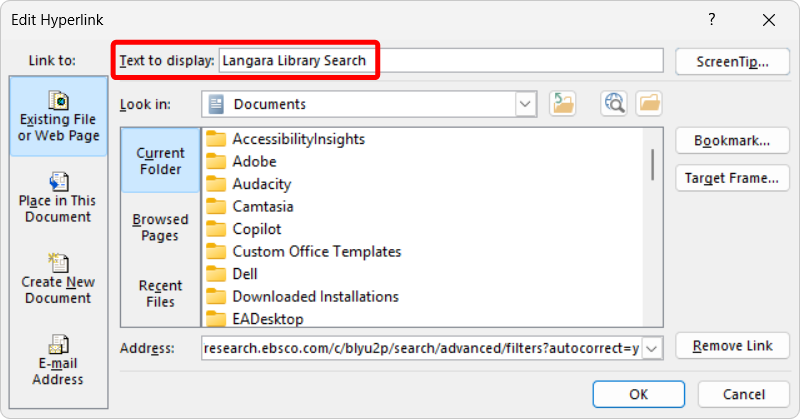800x419 pixels.
Task: Click the Browse for File icon
Action: (x=649, y=104)
